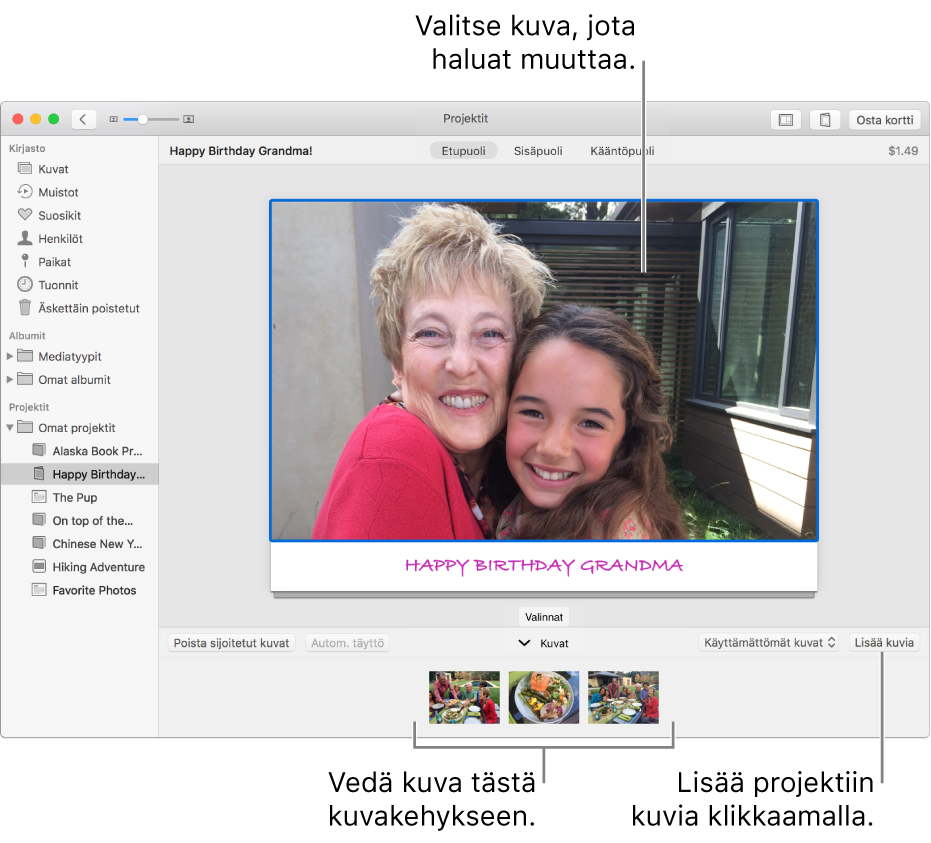The image size is (931, 843).
Task: Collapse the Kuvat tray chevron
Action: (x=523, y=643)
